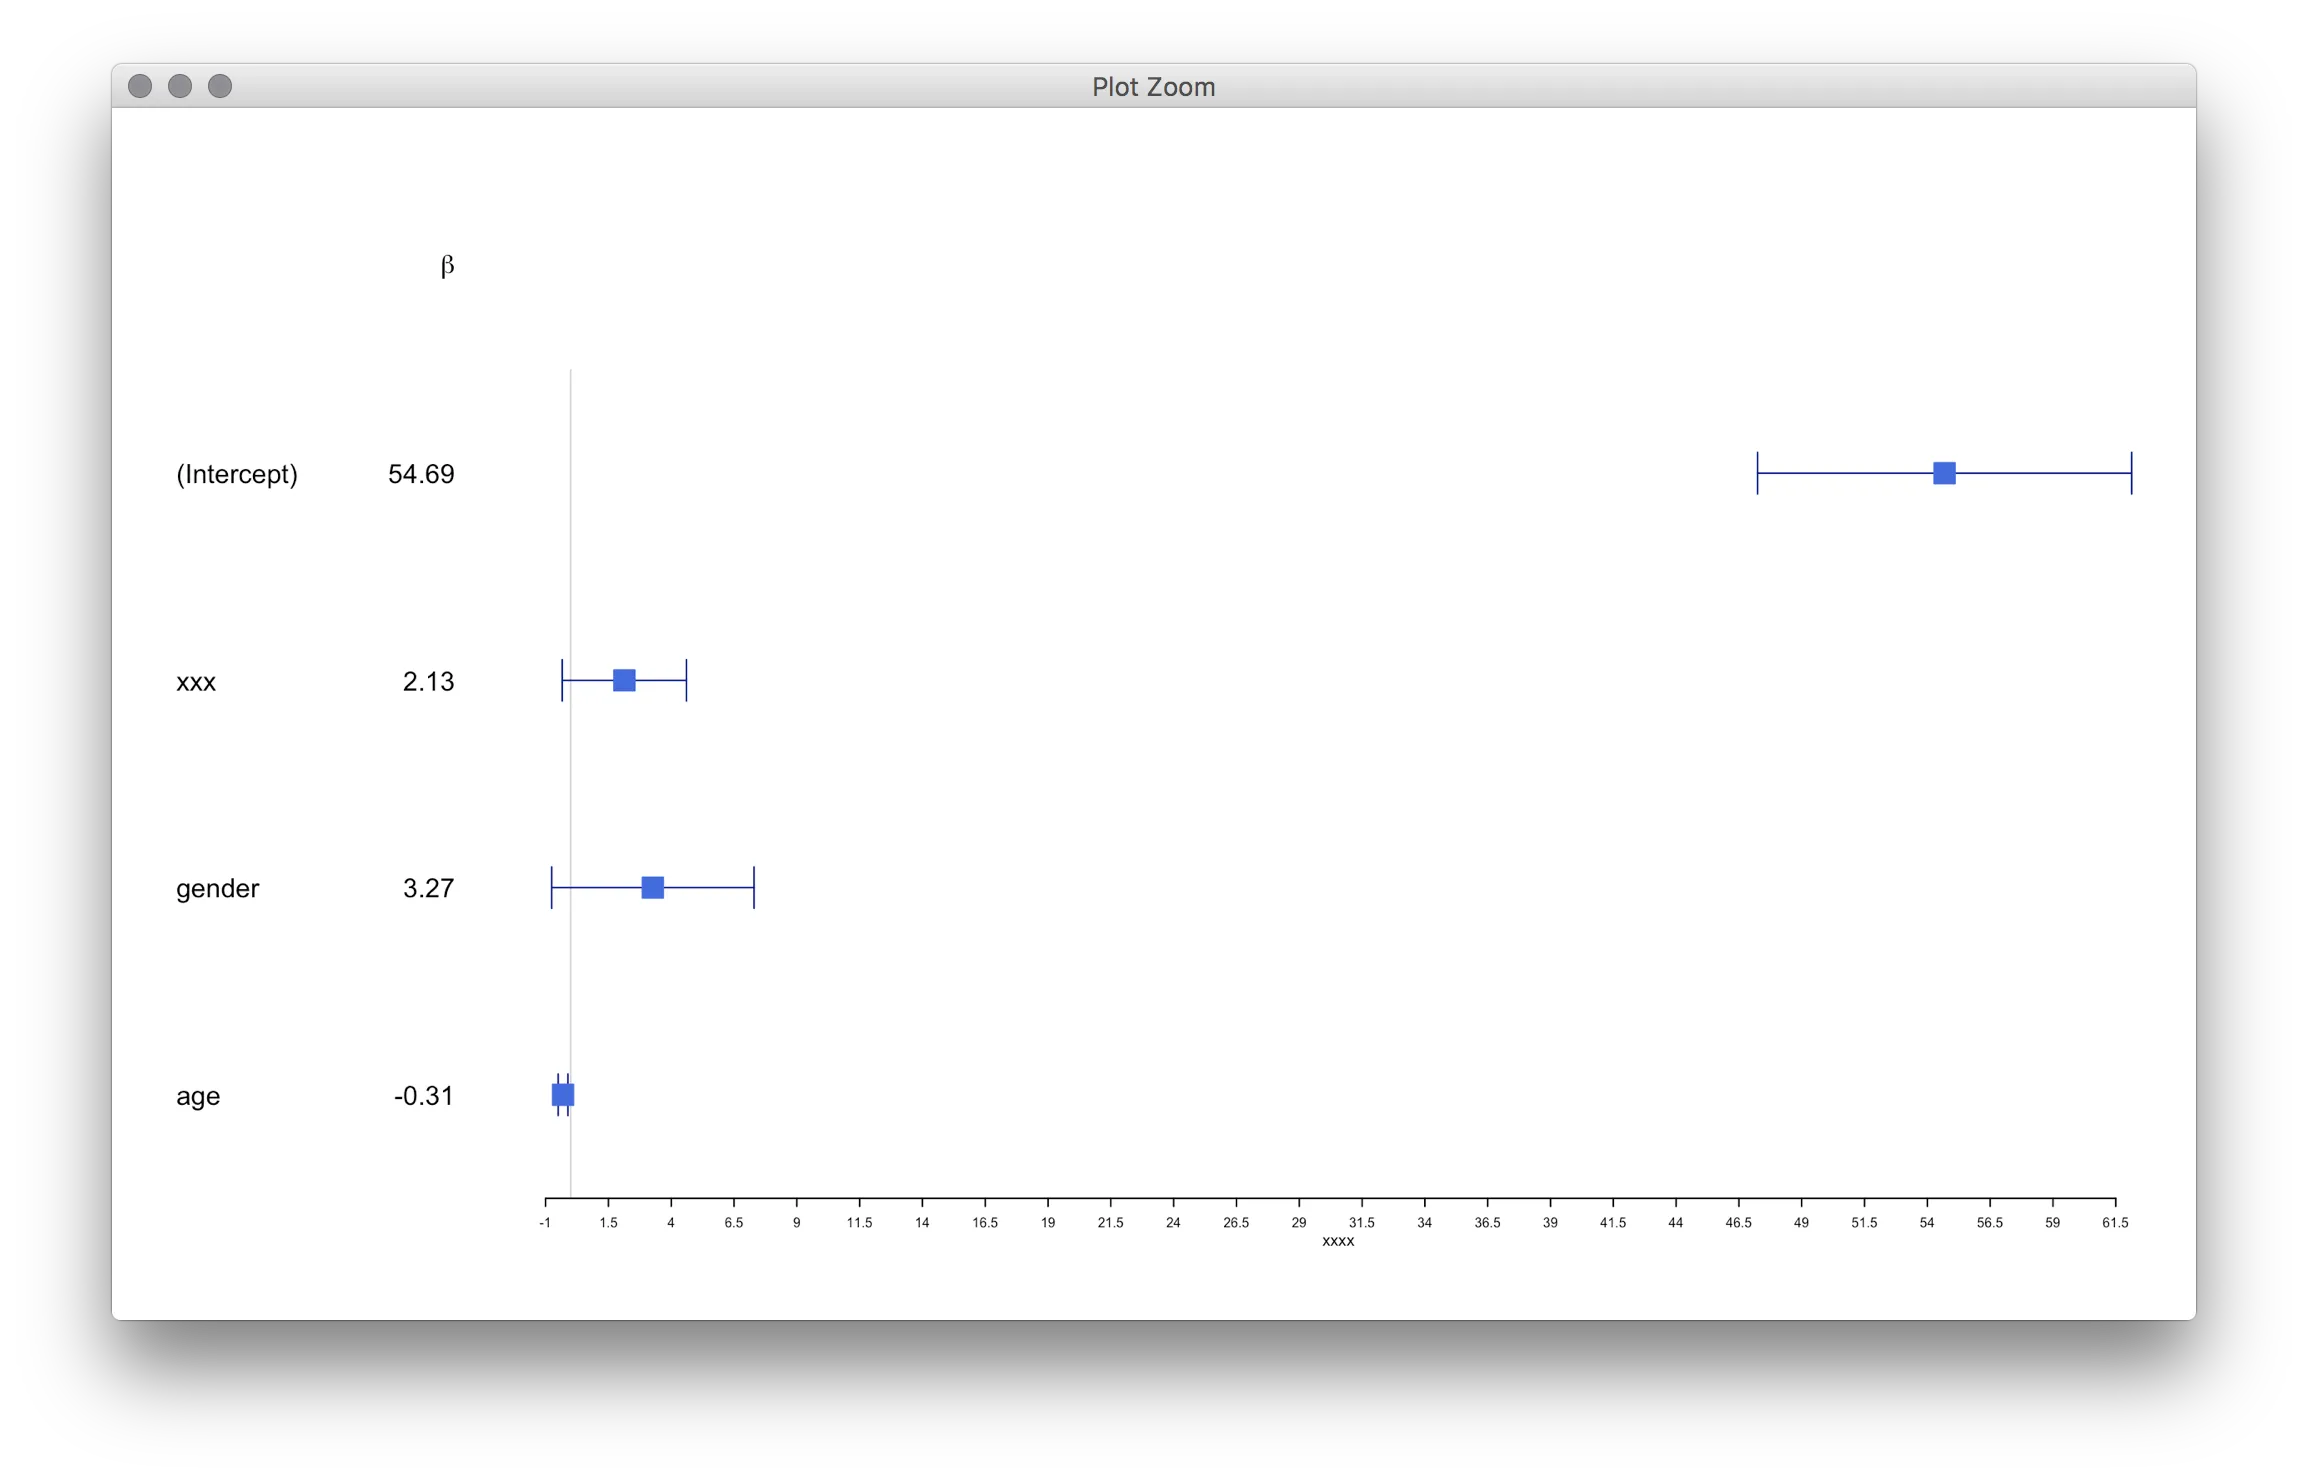The width and height of the screenshot is (2308, 1480).
Task: Click the beta column header symbol
Action: pos(447,265)
